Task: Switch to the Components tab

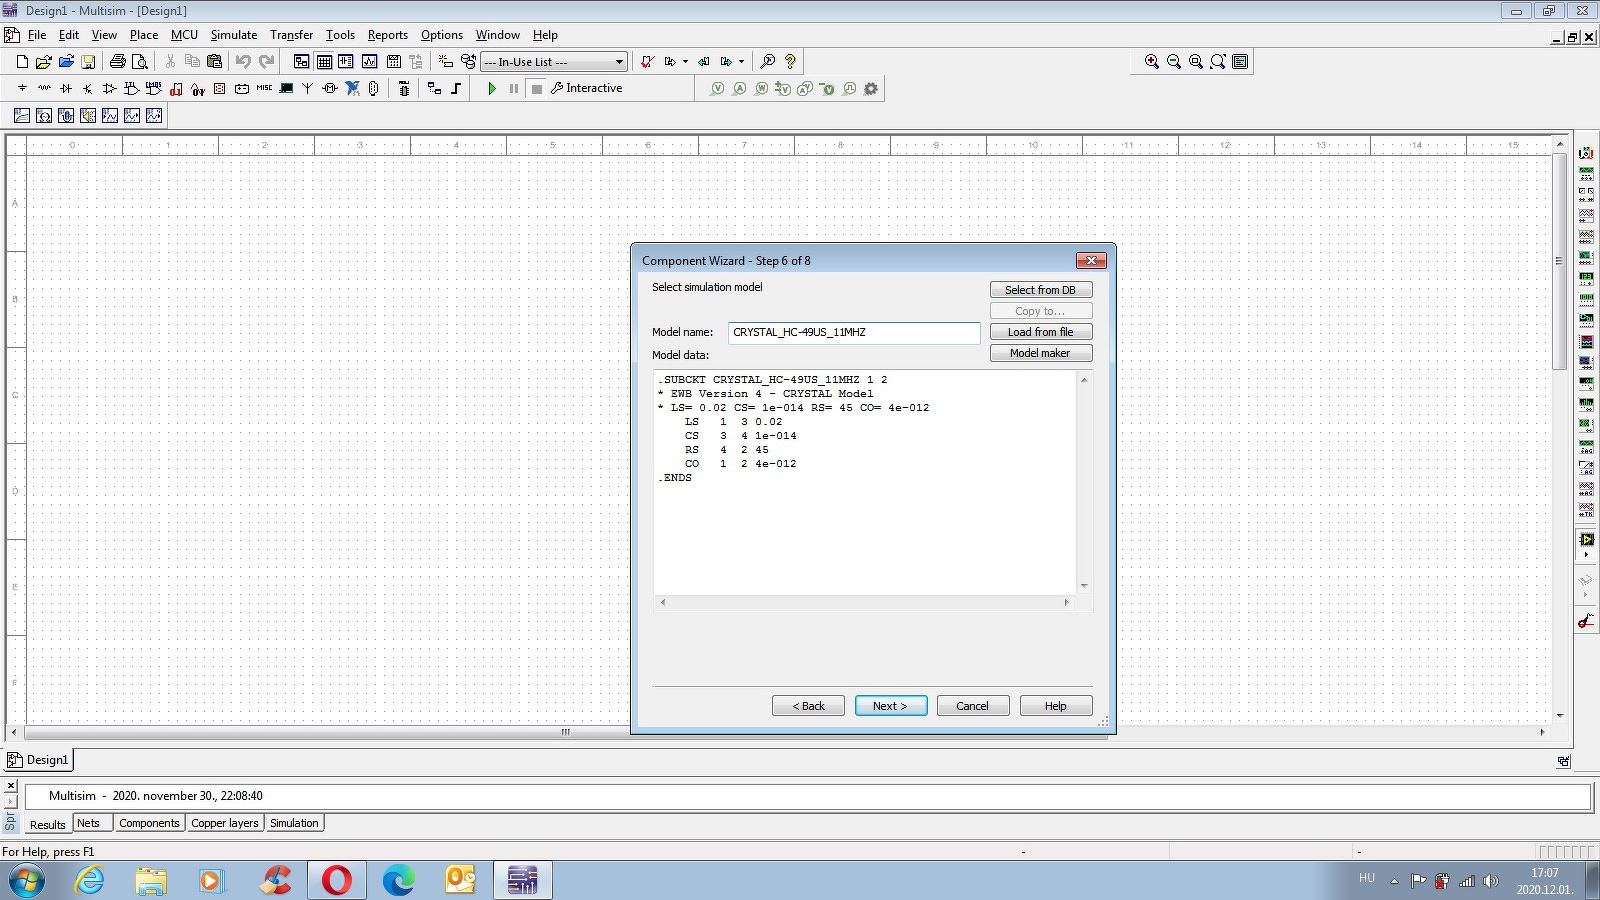Action: [x=149, y=824]
